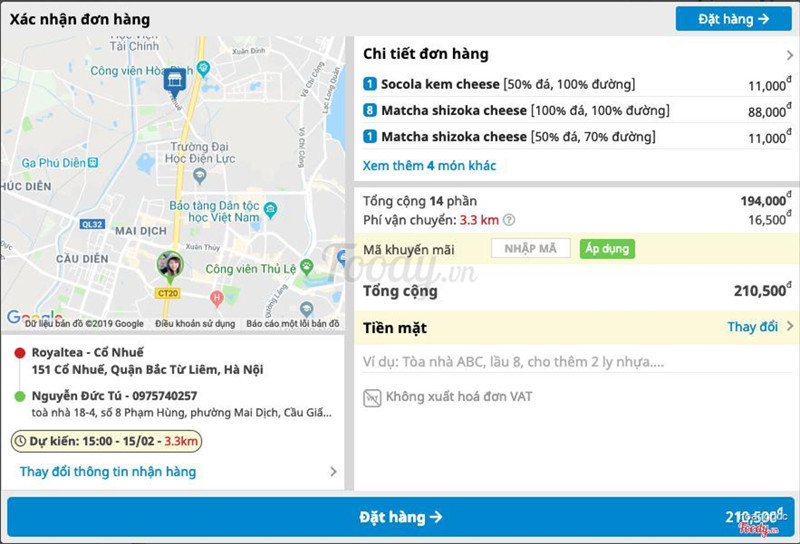This screenshot has width=800, height=544.
Task: Expand the Chi tiết đơn hàng chevron
Action: [789, 55]
